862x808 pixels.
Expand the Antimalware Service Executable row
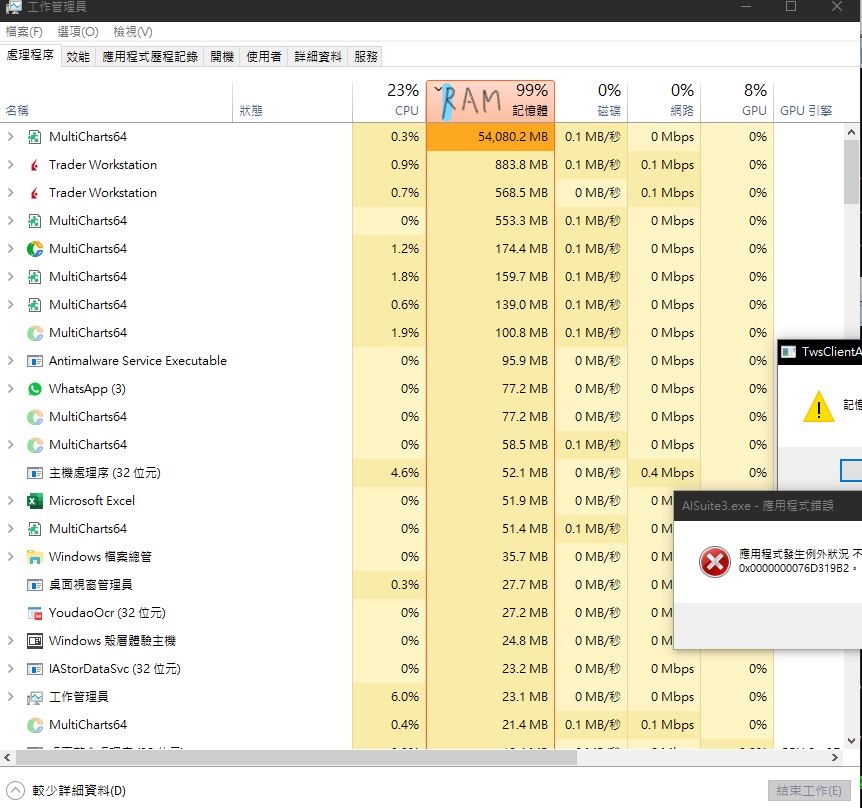10,361
